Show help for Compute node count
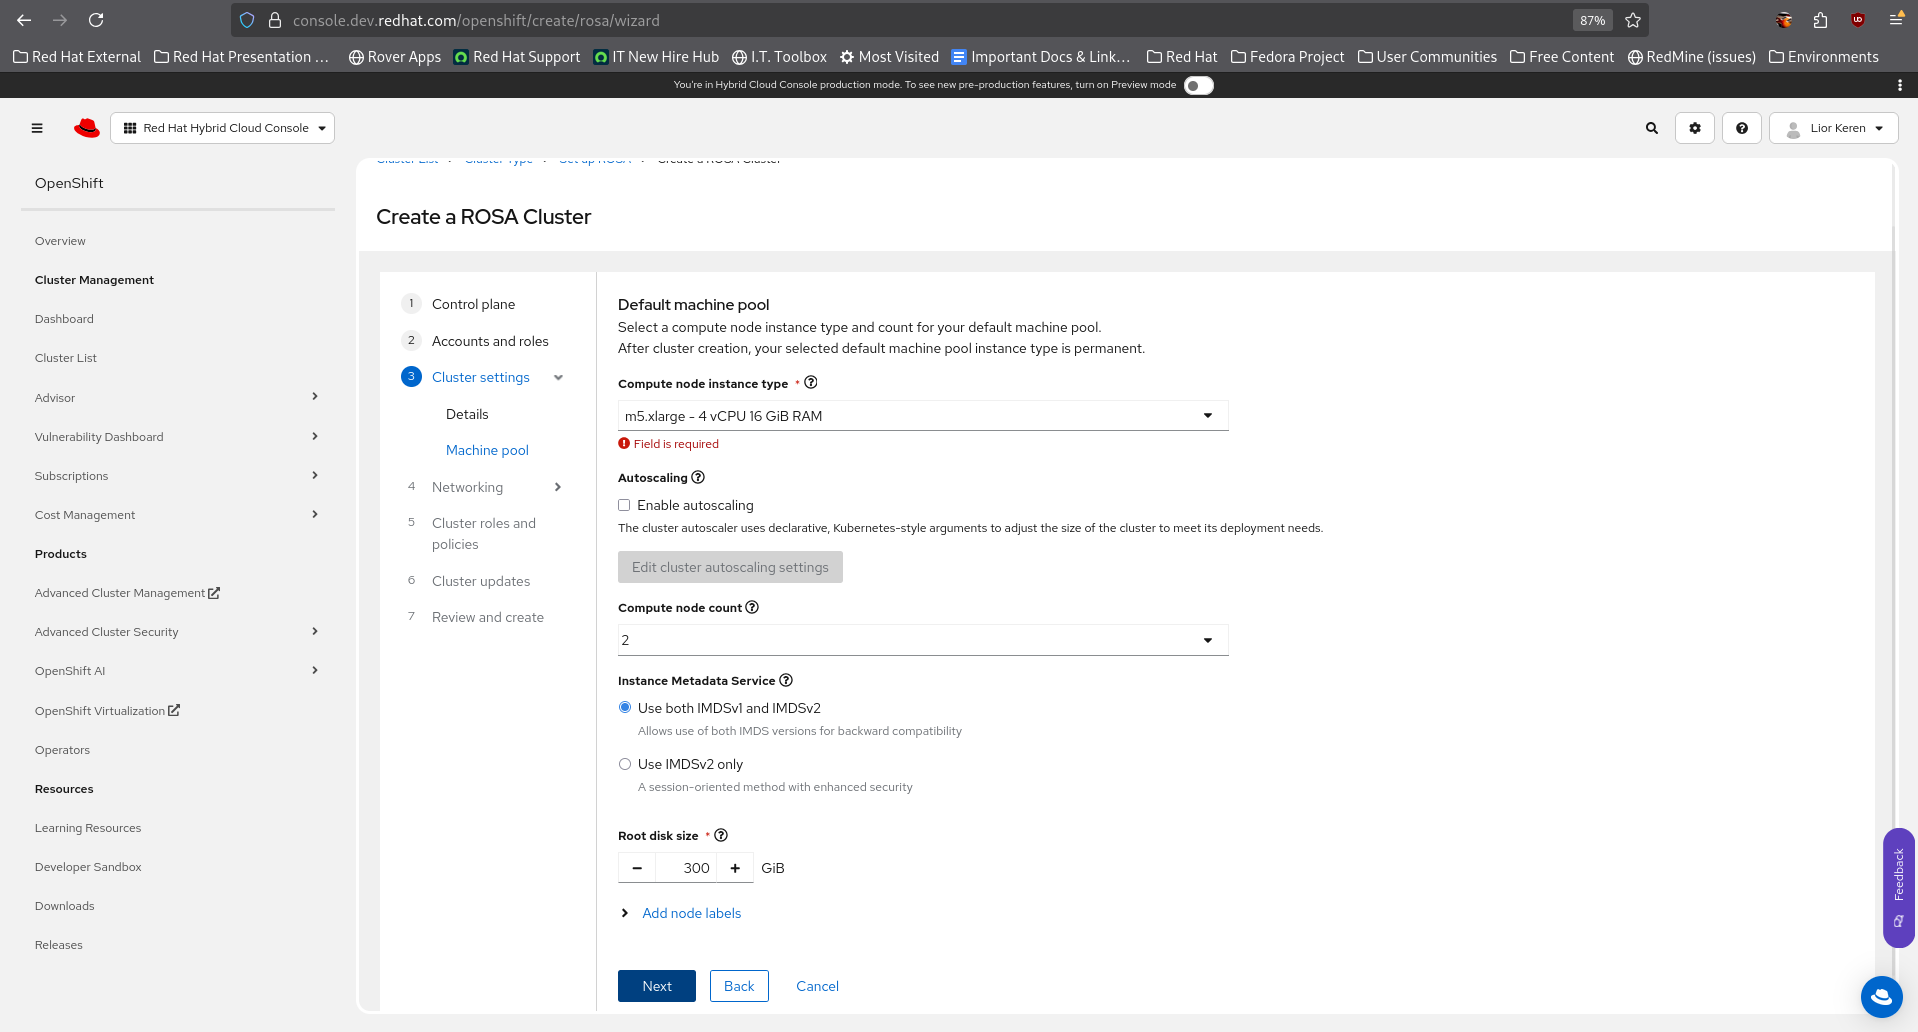 click(752, 607)
